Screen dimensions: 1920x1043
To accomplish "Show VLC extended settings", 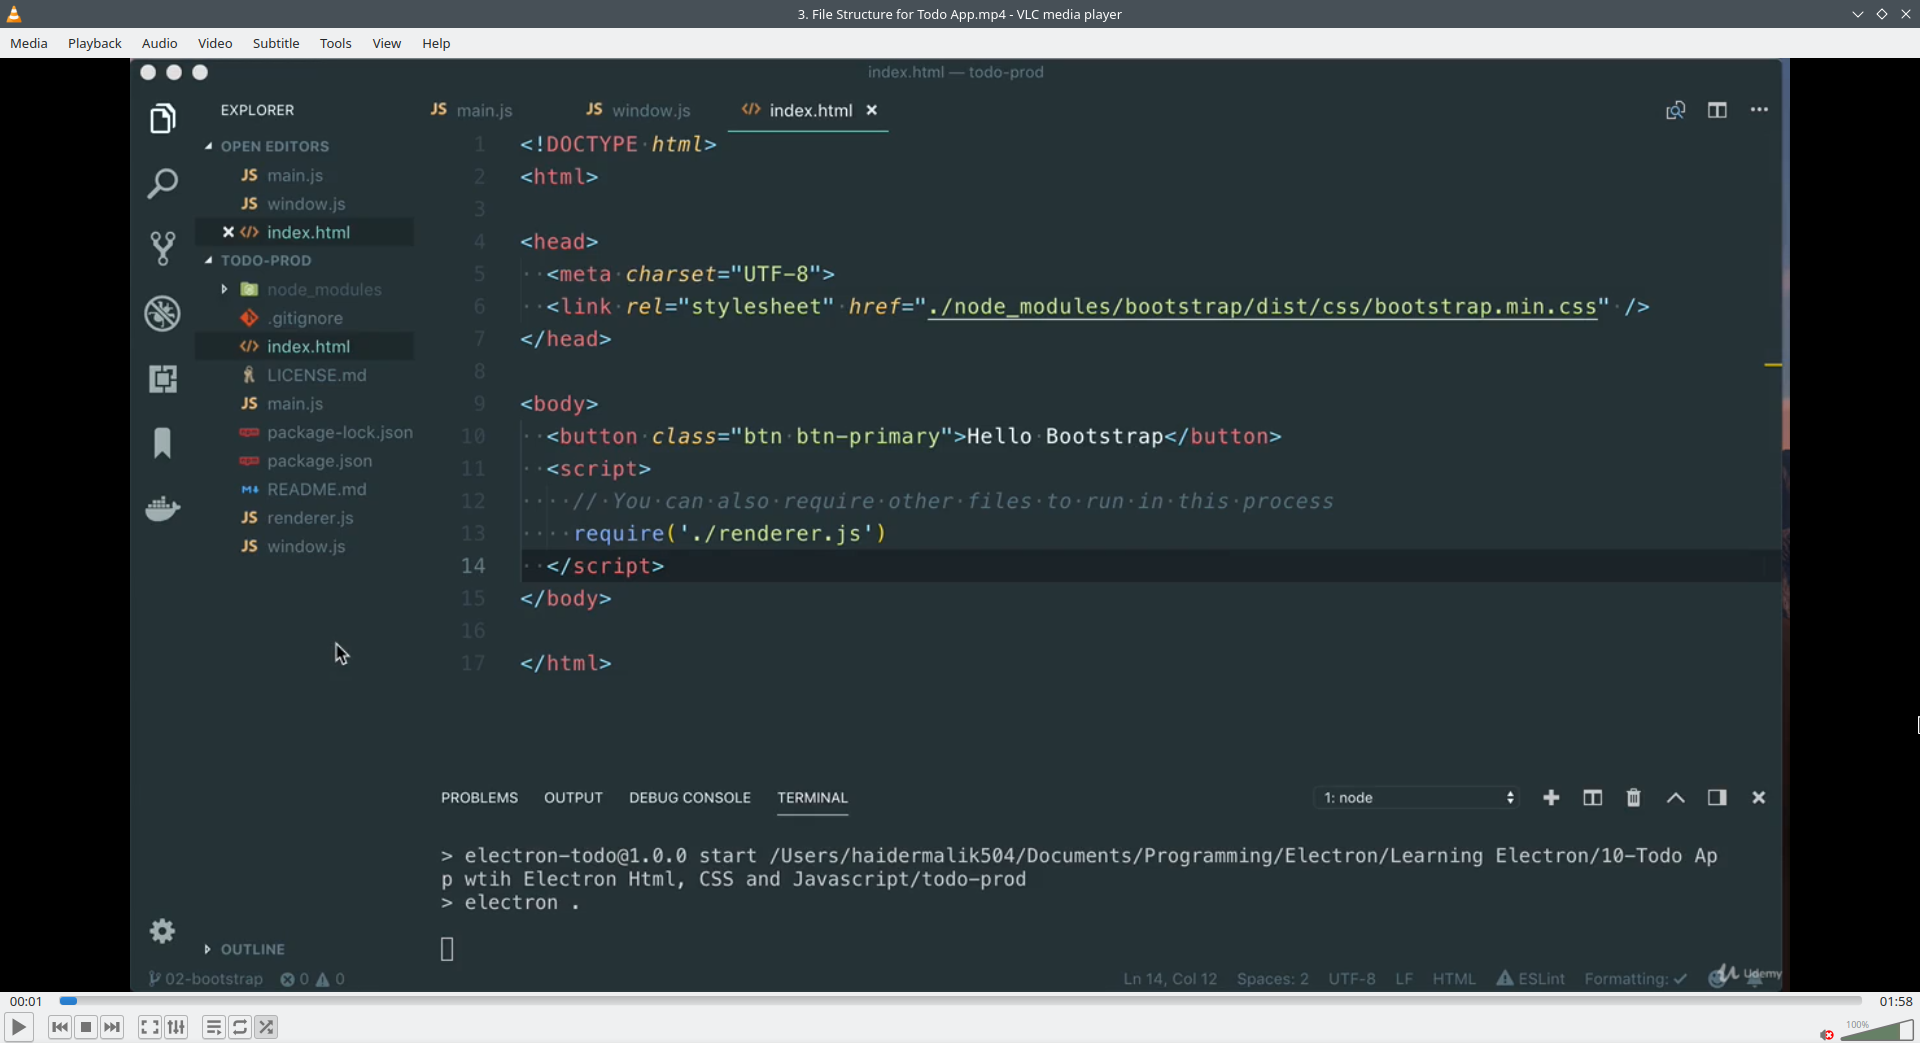I will click(176, 1027).
